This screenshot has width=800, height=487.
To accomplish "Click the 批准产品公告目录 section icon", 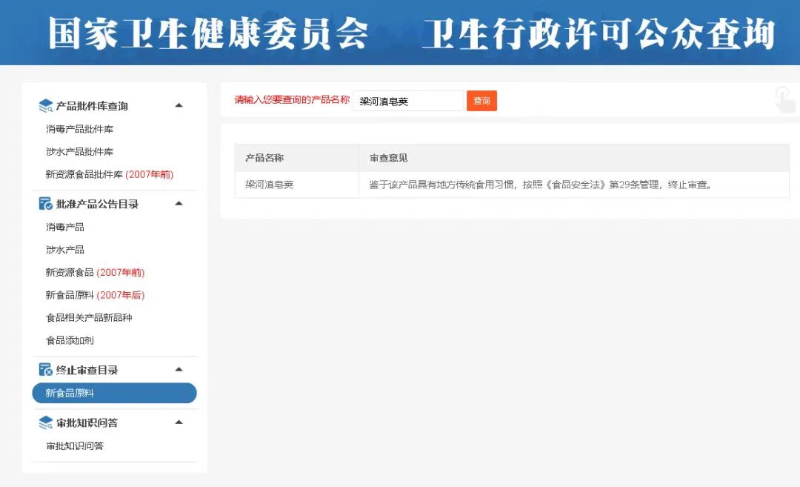I will pos(45,204).
